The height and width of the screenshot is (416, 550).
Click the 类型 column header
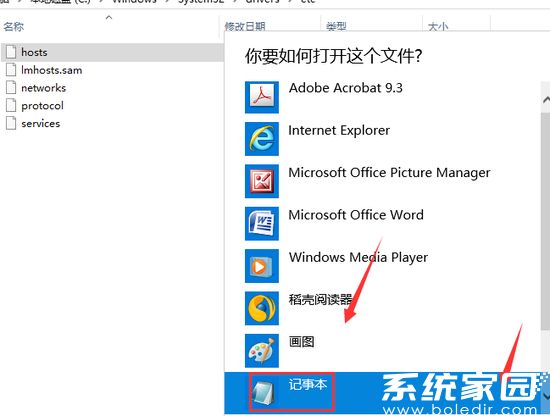336,26
